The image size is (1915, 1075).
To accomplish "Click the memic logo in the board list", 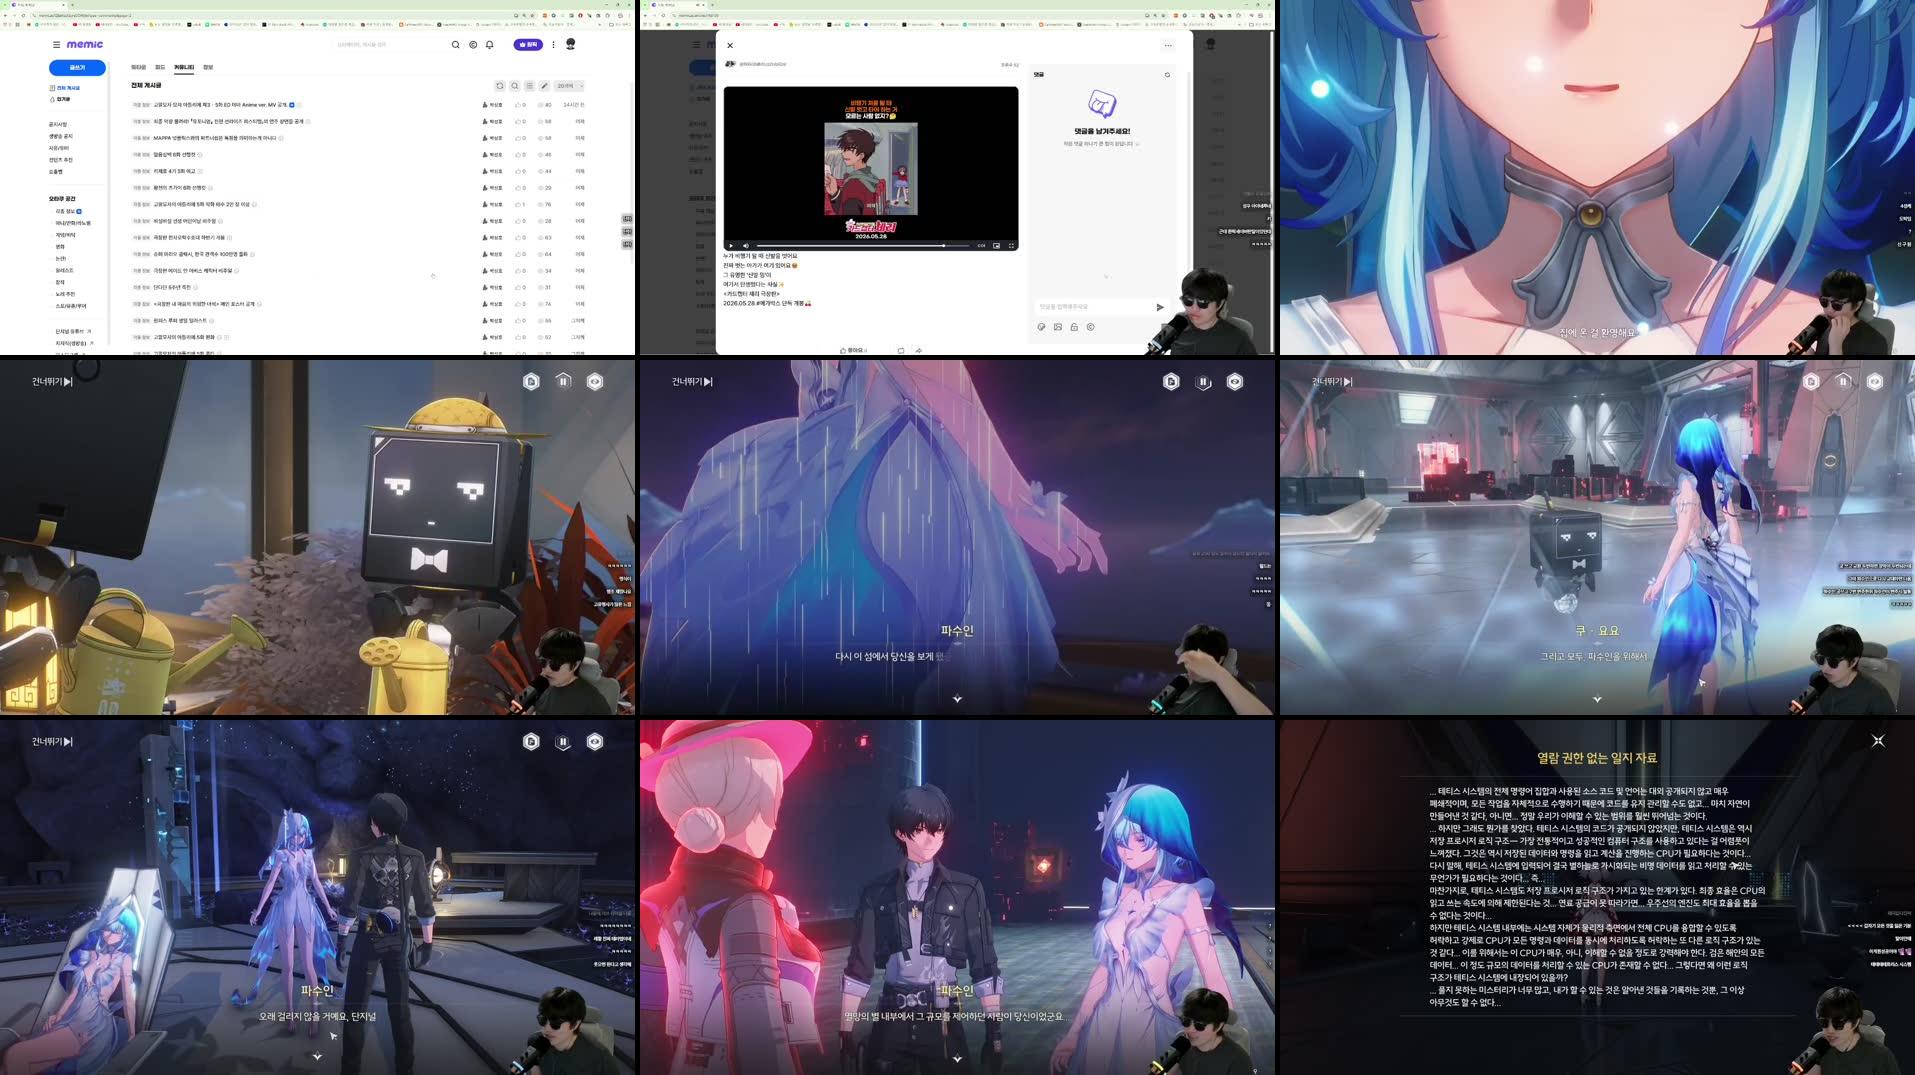I will pyautogui.click(x=84, y=45).
